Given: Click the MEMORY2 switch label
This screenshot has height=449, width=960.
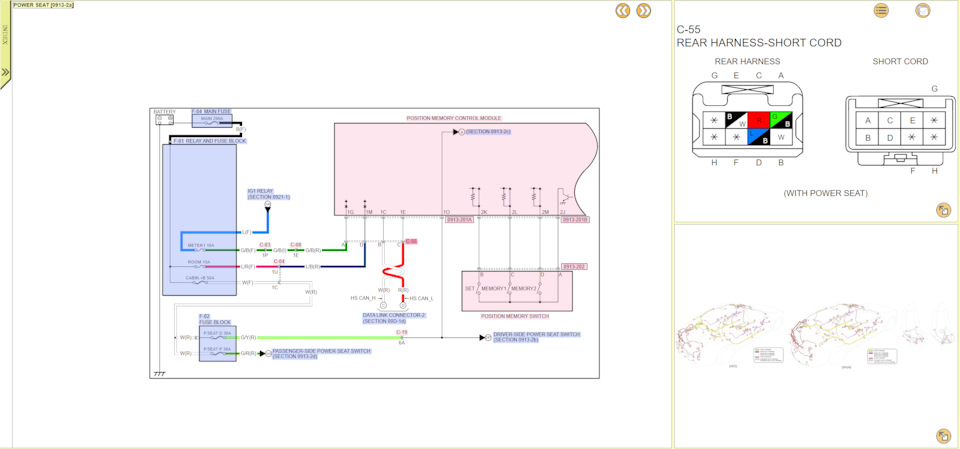Looking at the screenshot, I should point(523,289).
